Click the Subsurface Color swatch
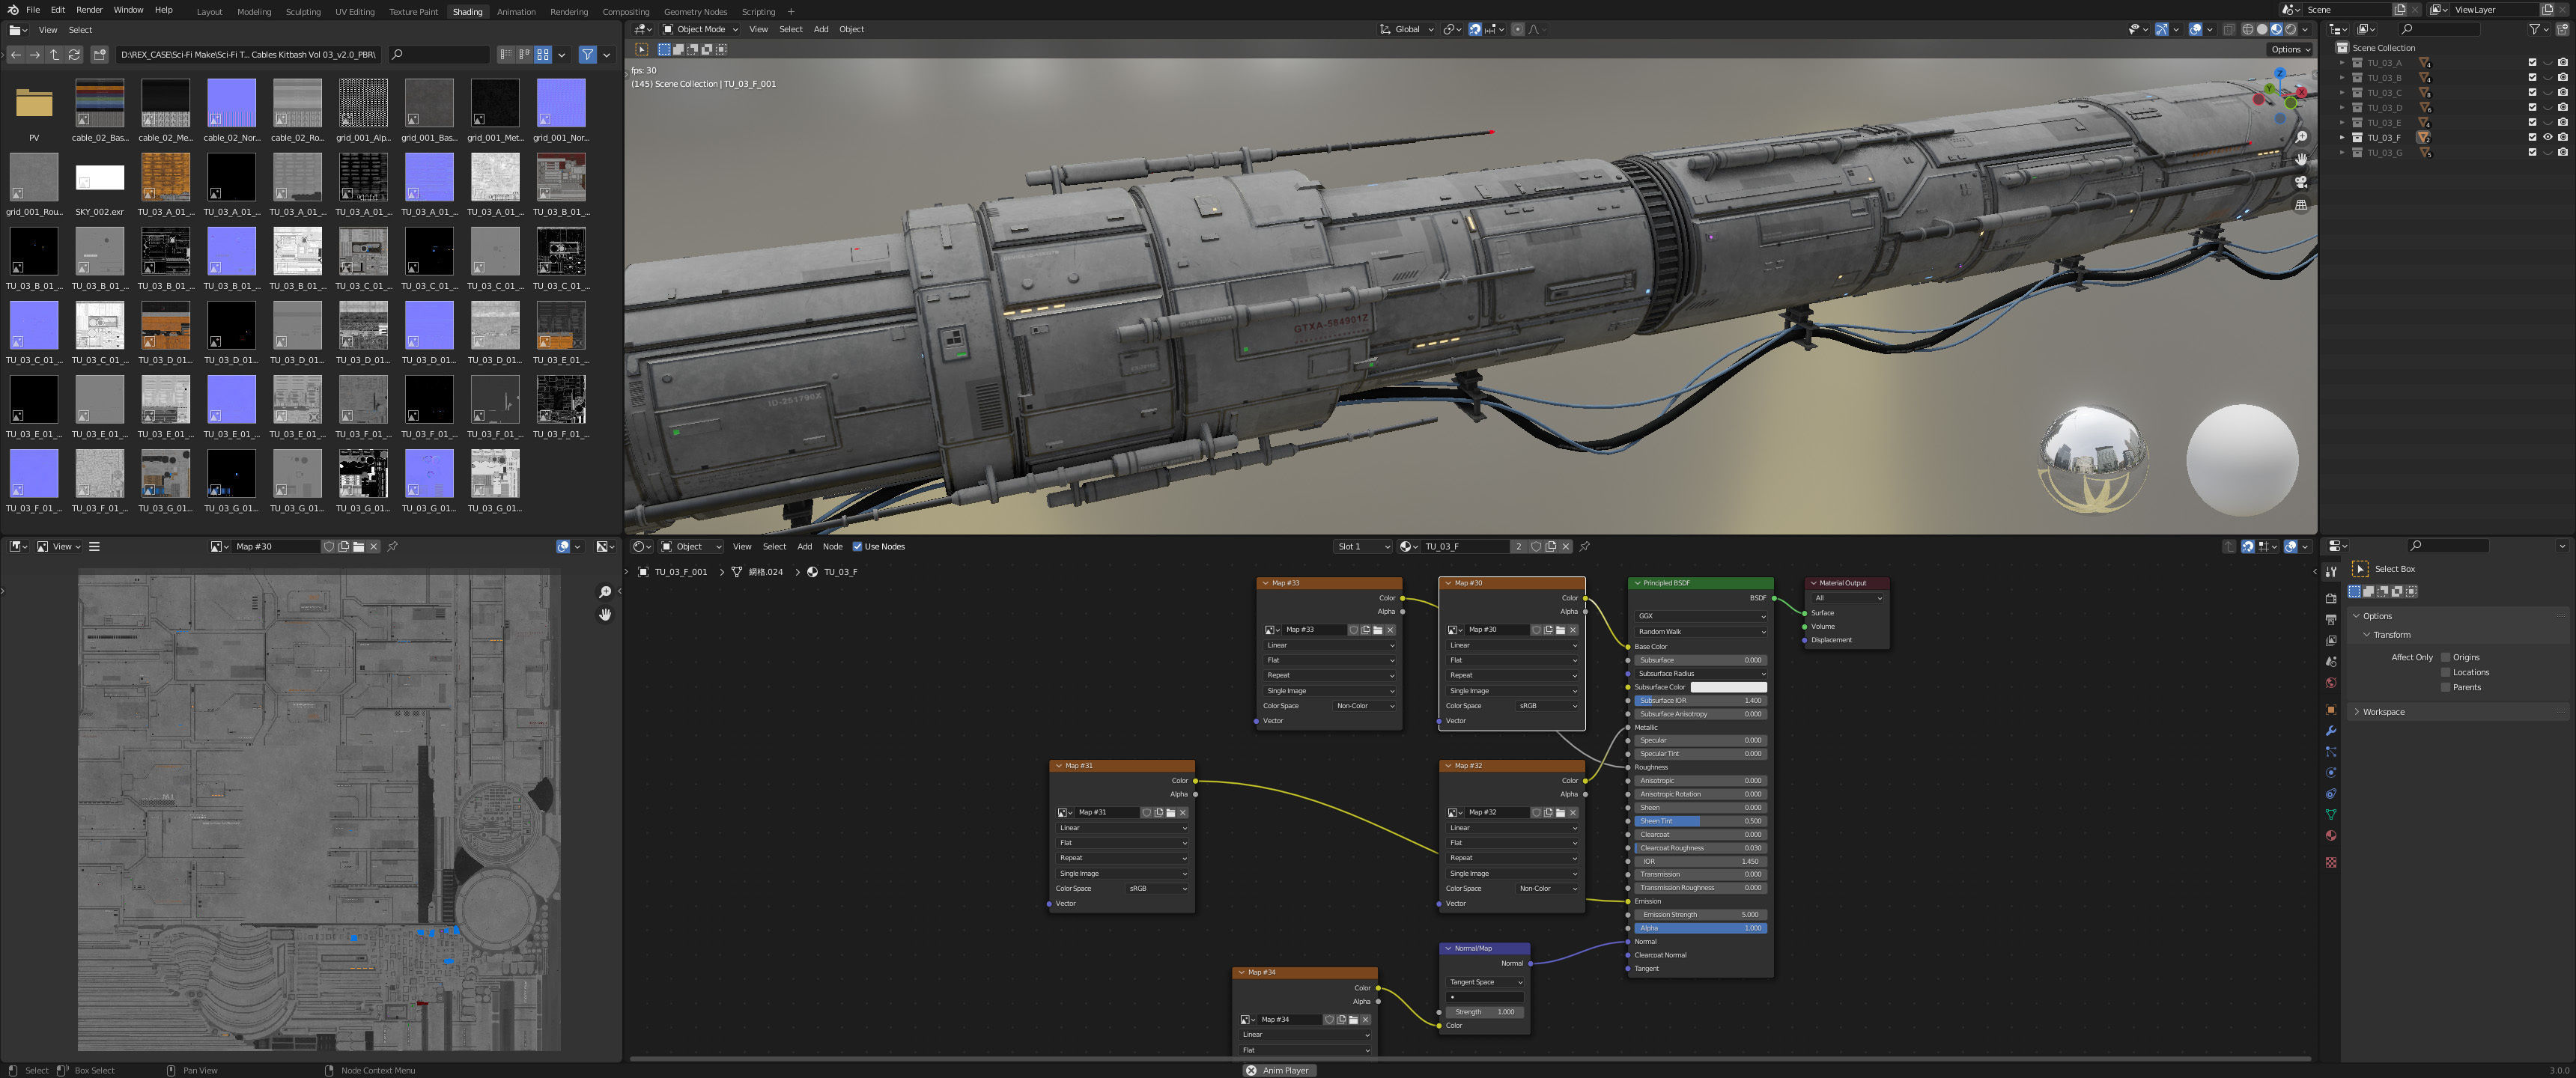The height and width of the screenshot is (1078, 2576). point(1728,687)
